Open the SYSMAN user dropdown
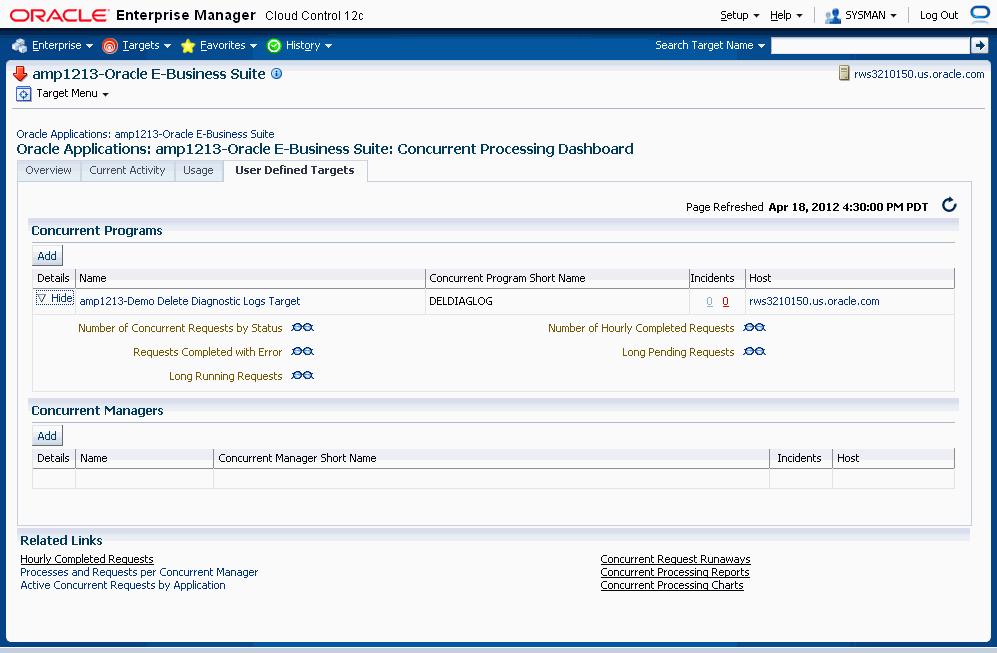This screenshot has height=653, width=997. (x=870, y=15)
